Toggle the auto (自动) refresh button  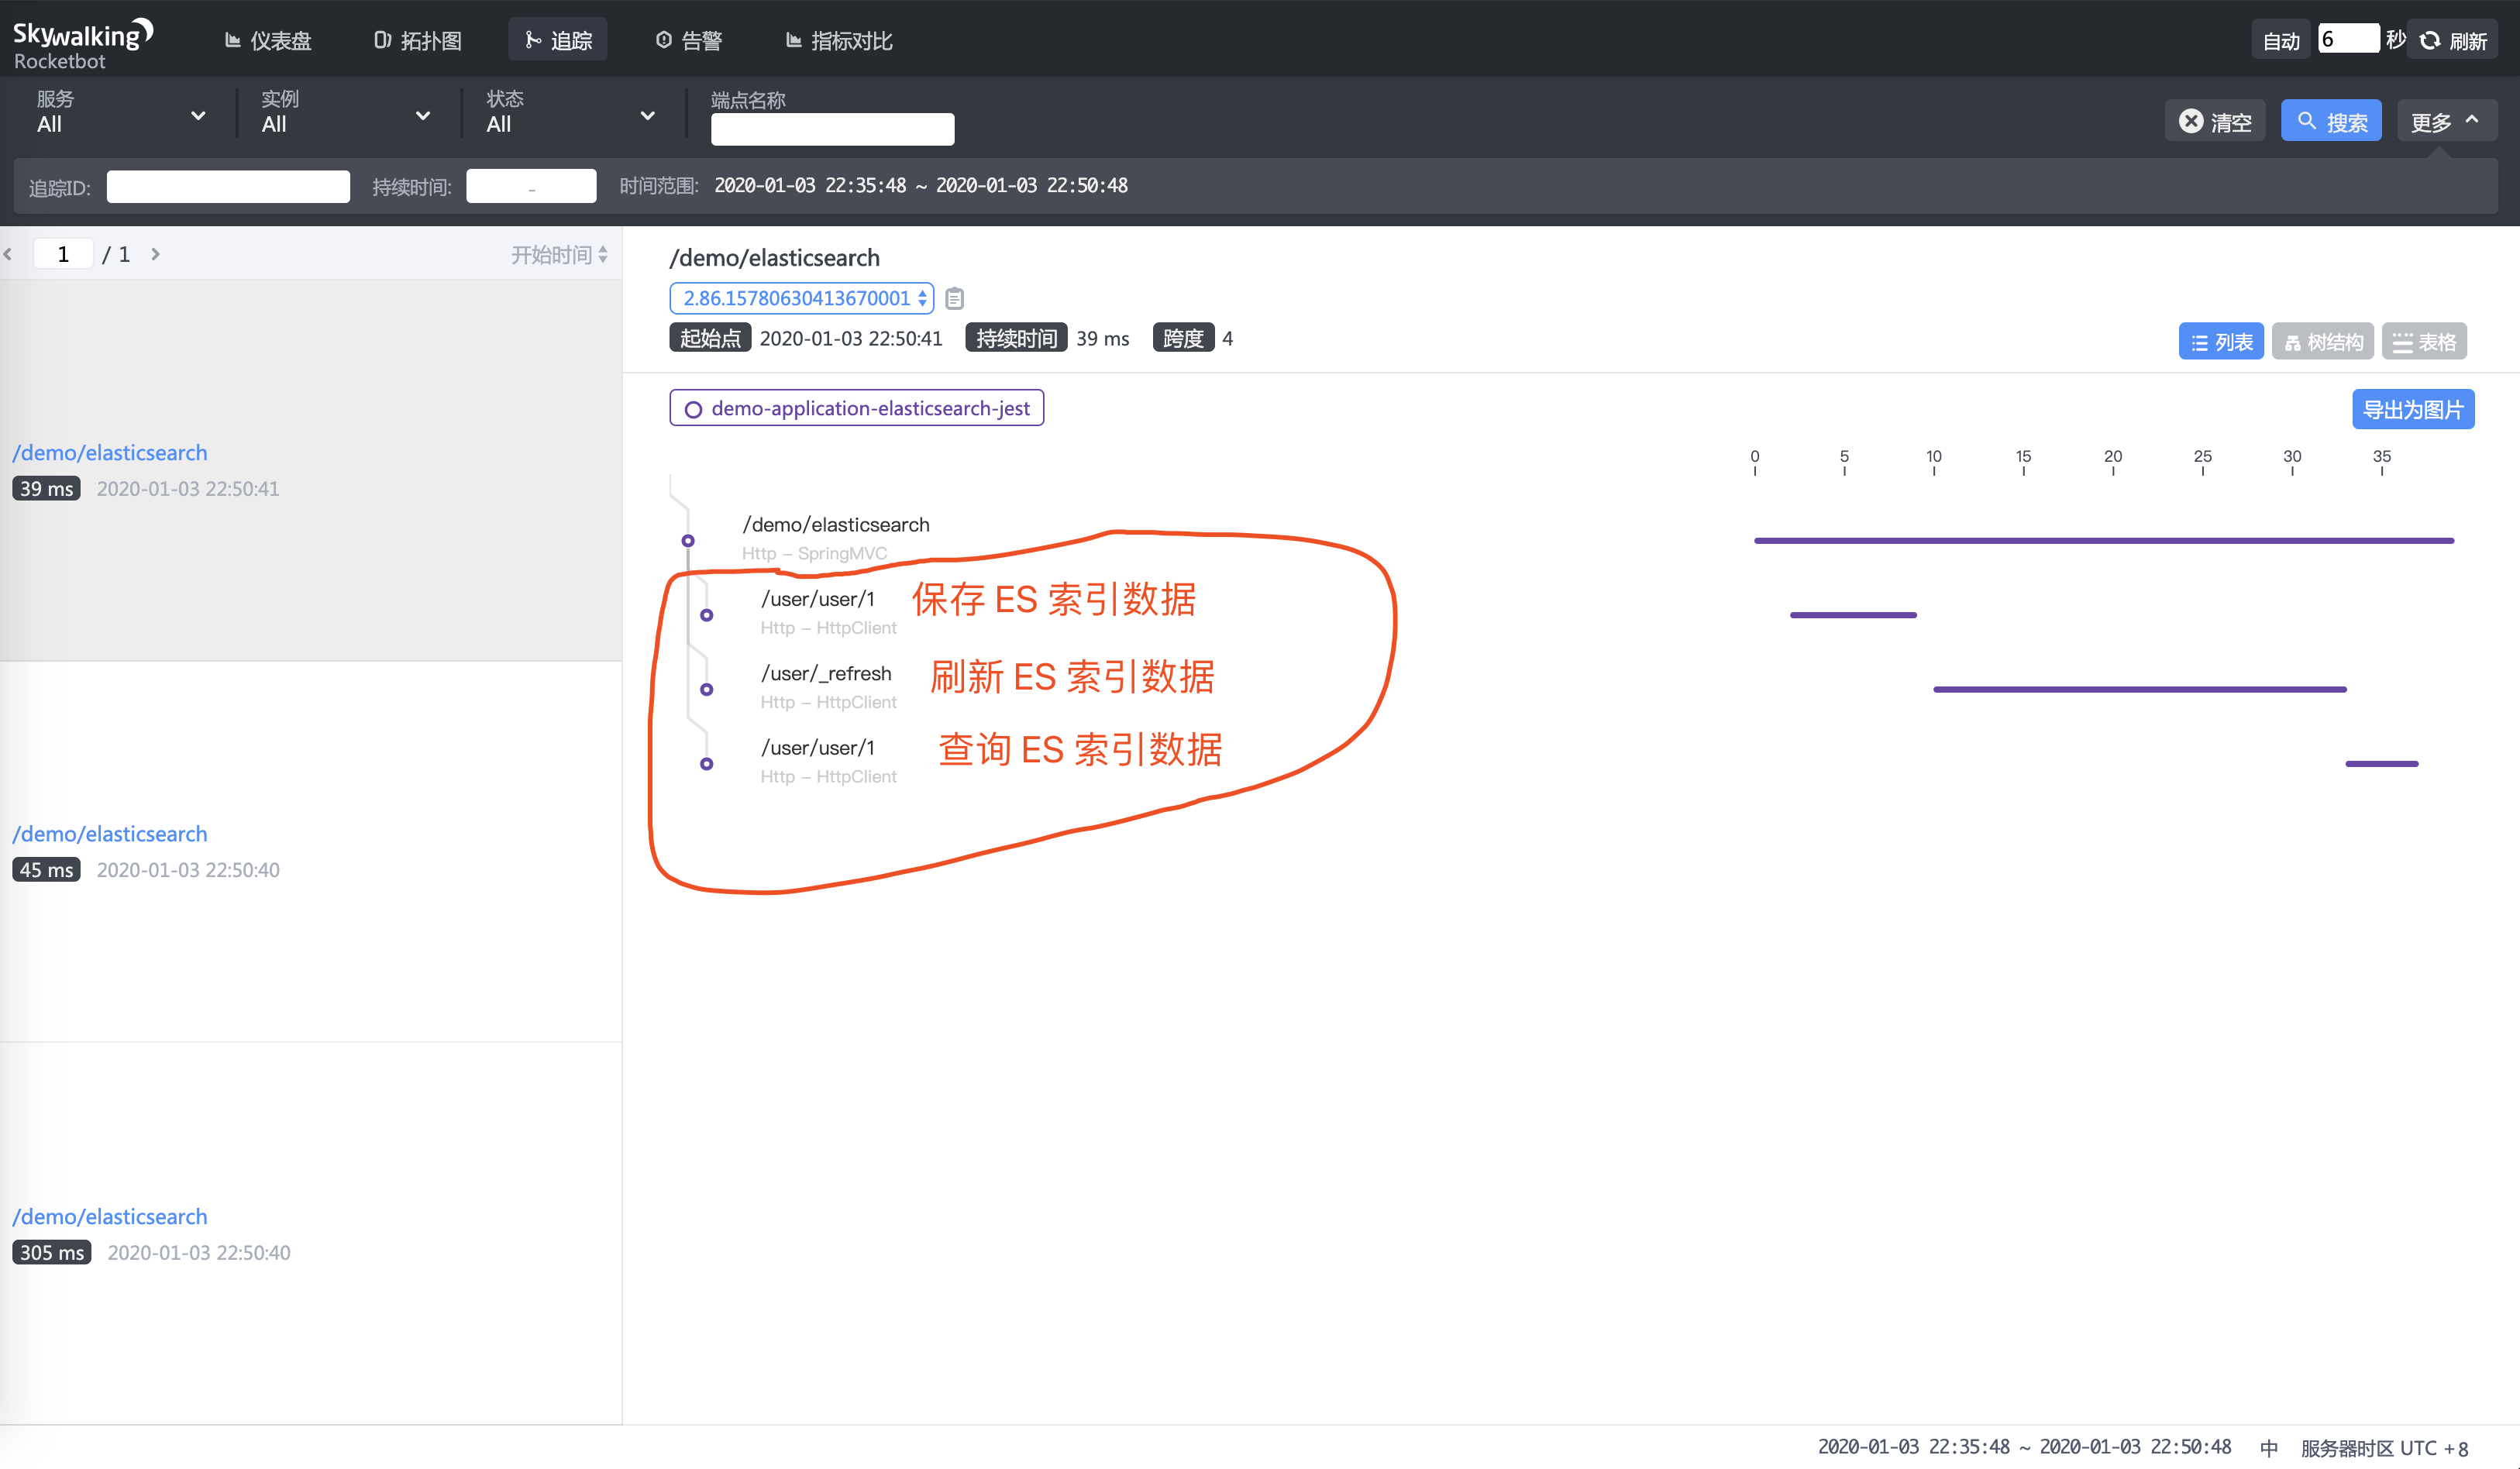pos(2280,41)
